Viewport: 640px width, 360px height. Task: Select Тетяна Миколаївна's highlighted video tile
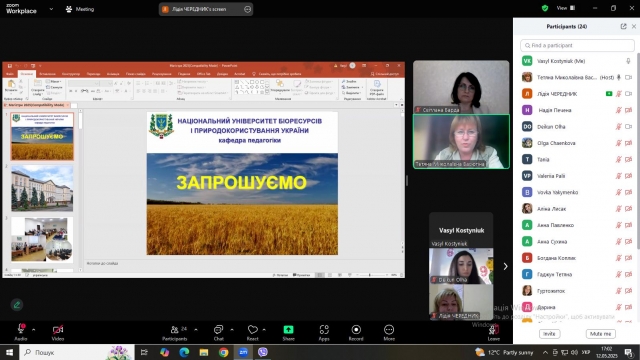point(461,142)
